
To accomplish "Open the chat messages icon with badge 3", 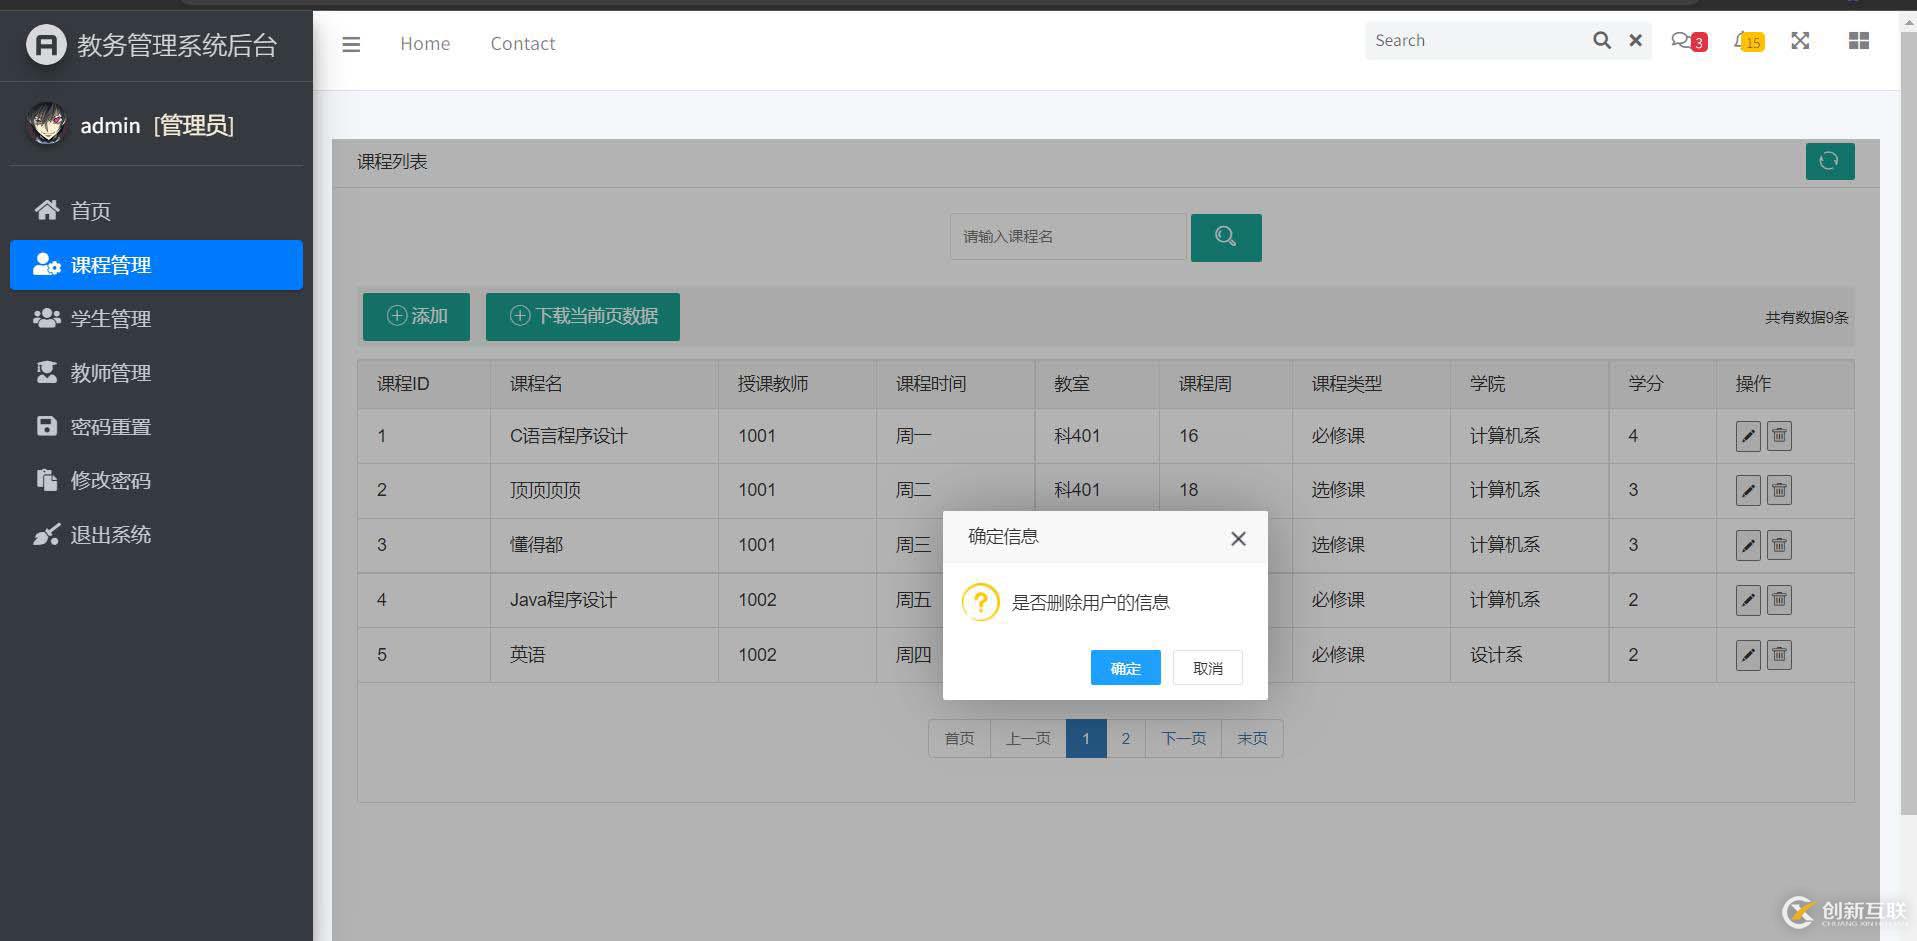I will tap(1685, 41).
